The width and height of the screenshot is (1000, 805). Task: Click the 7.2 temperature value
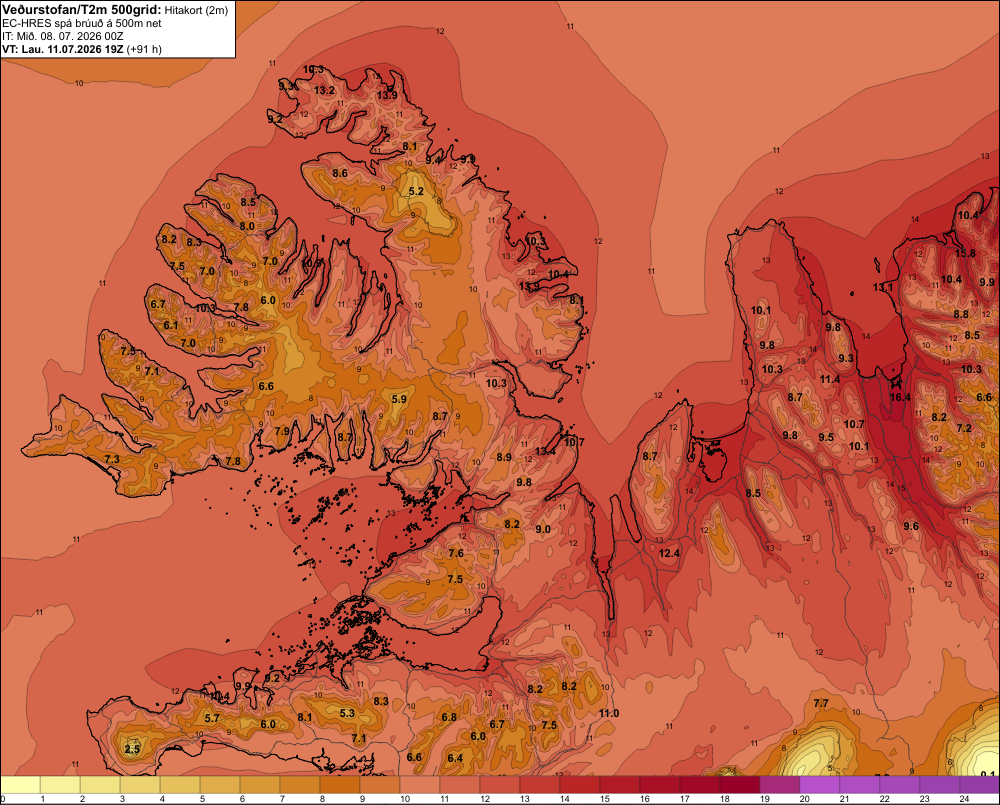[964, 428]
